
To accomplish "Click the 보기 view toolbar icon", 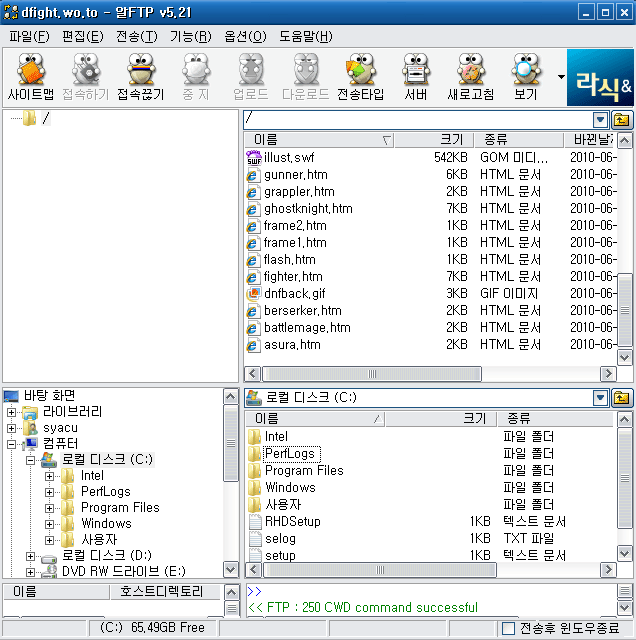I will point(525,77).
